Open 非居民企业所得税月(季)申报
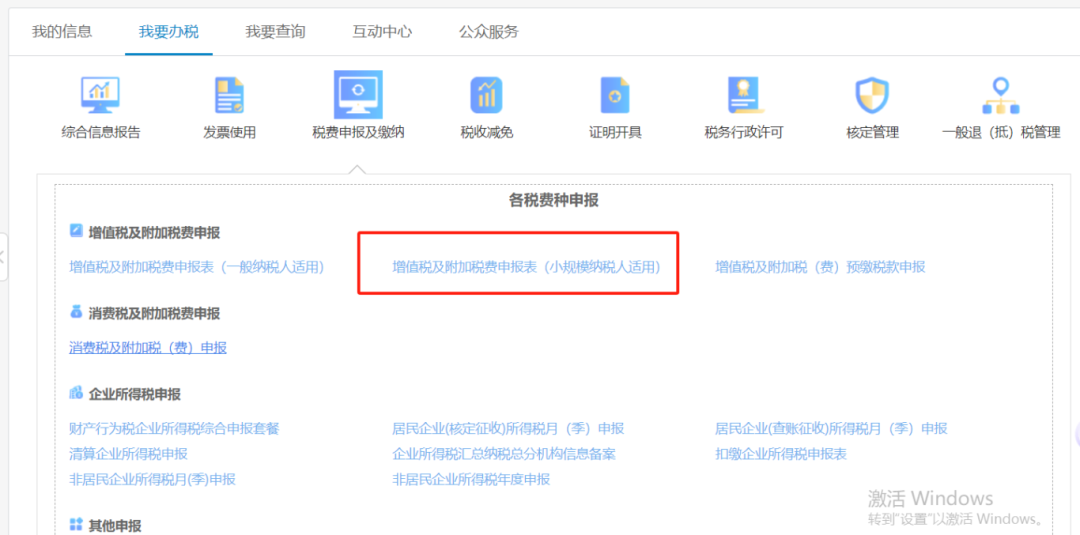Image resolution: width=1080 pixels, height=535 pixels. pos(153,479)
